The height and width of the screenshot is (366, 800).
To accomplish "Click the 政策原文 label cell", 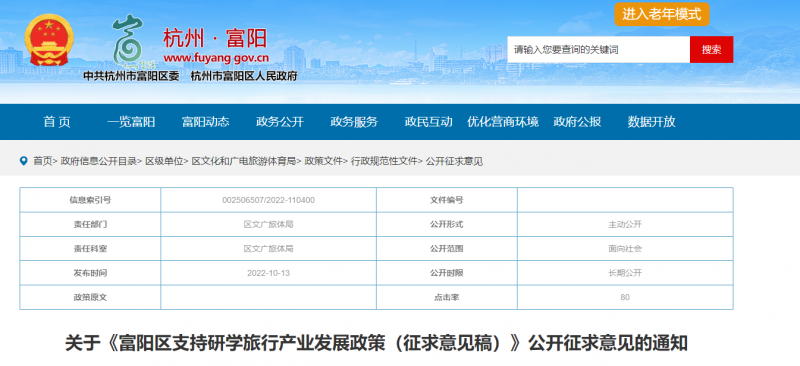I will pyautogui.click(x=90, y=297).
